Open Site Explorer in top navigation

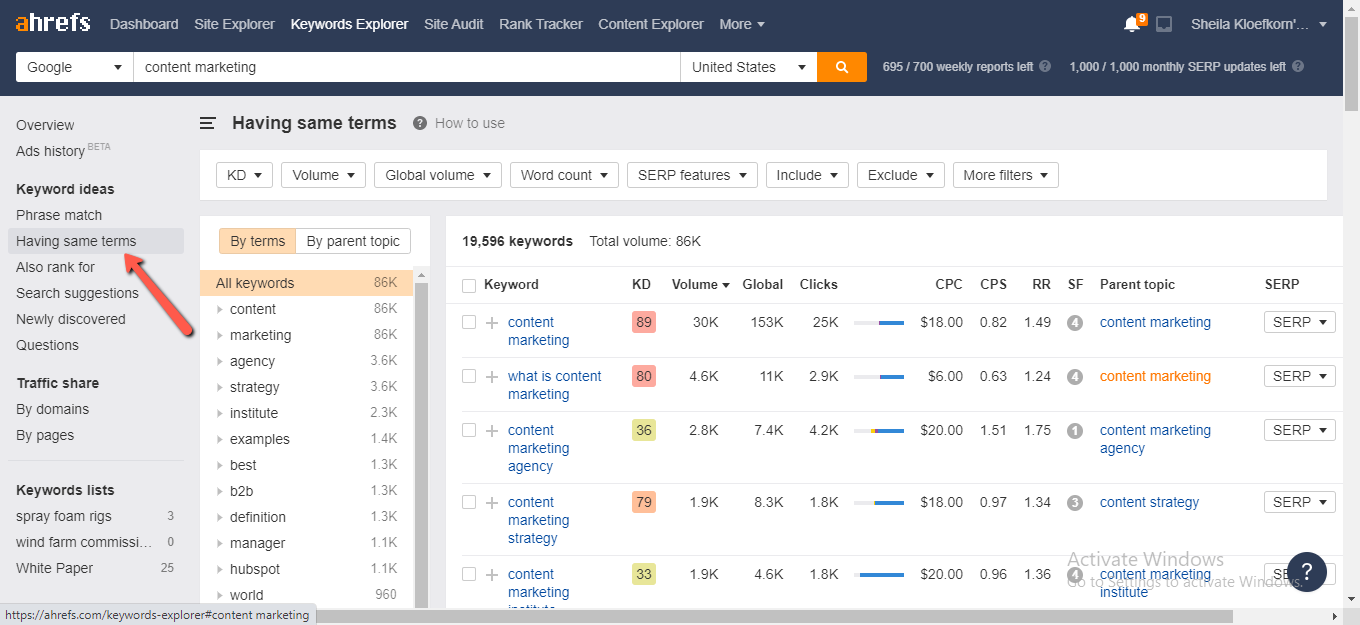[235, 24]
